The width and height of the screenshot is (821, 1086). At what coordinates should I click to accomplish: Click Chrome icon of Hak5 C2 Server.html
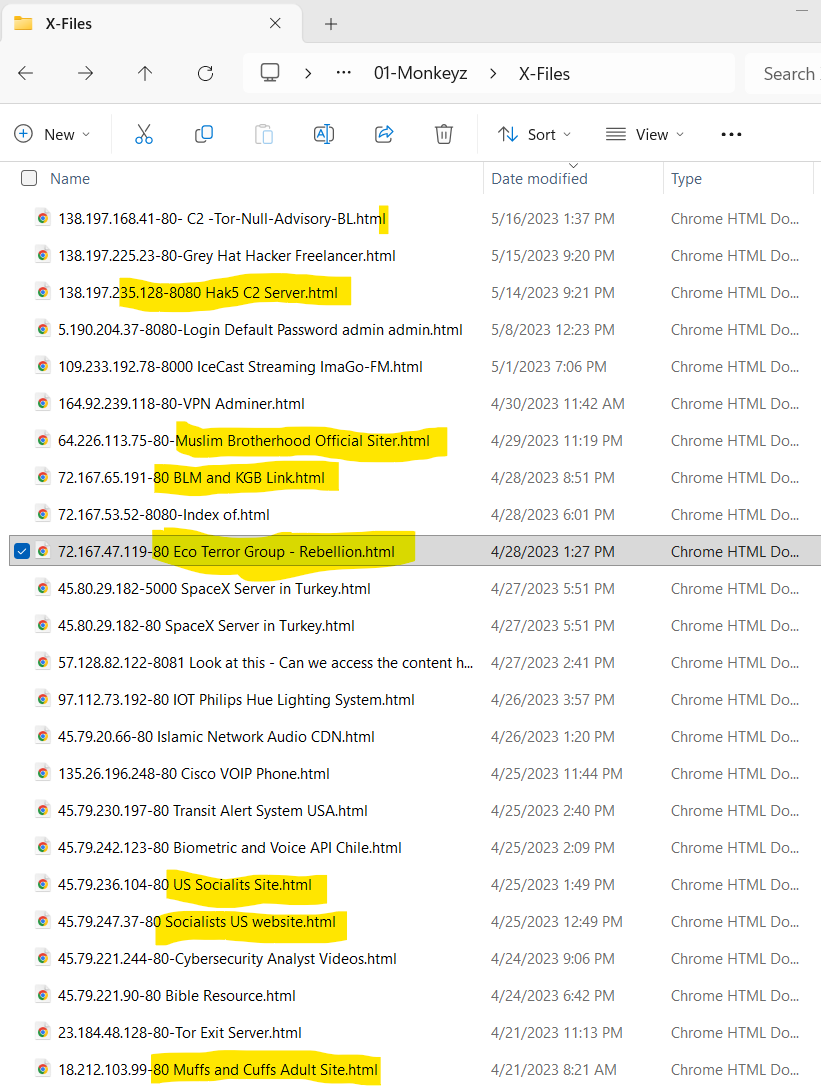point(43,292)
